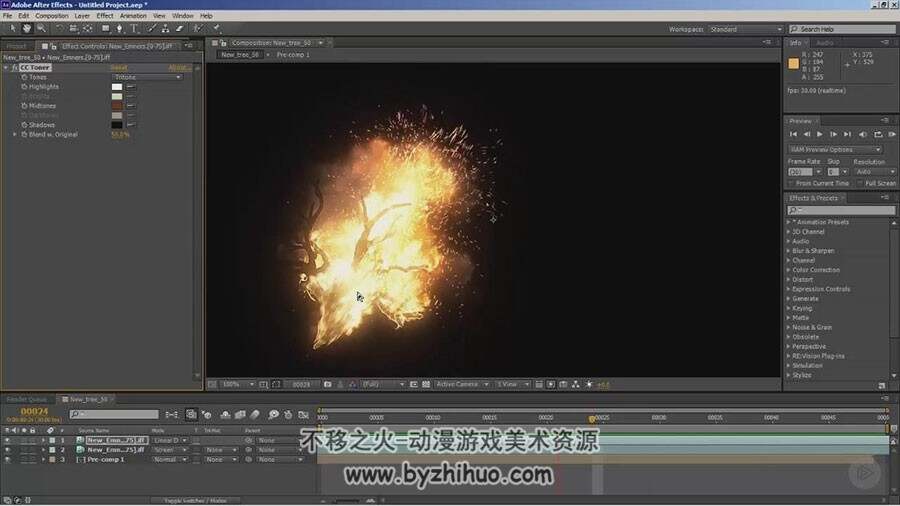The height and width of the screenshot is (506, 900).
Task: Select the Selection arrow tool
Action: point(13,28)
